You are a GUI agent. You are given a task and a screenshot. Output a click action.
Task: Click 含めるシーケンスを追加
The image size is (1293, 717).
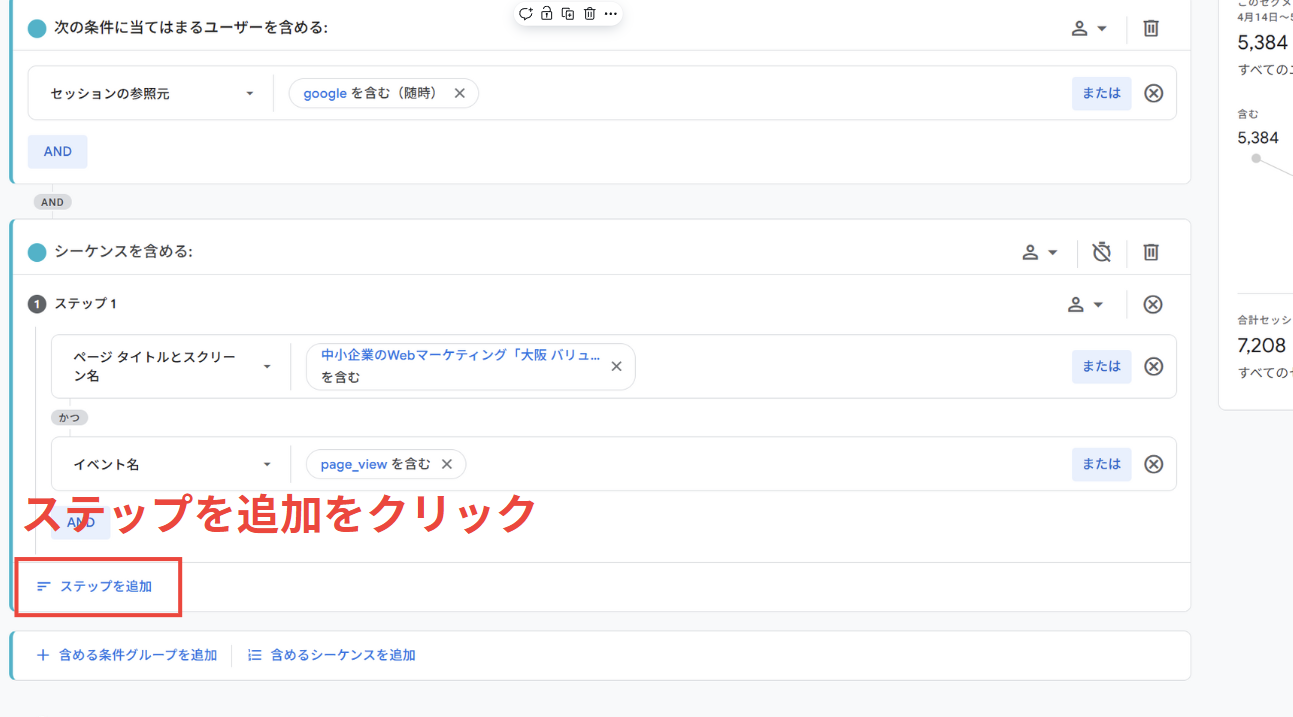coord(332,655)
